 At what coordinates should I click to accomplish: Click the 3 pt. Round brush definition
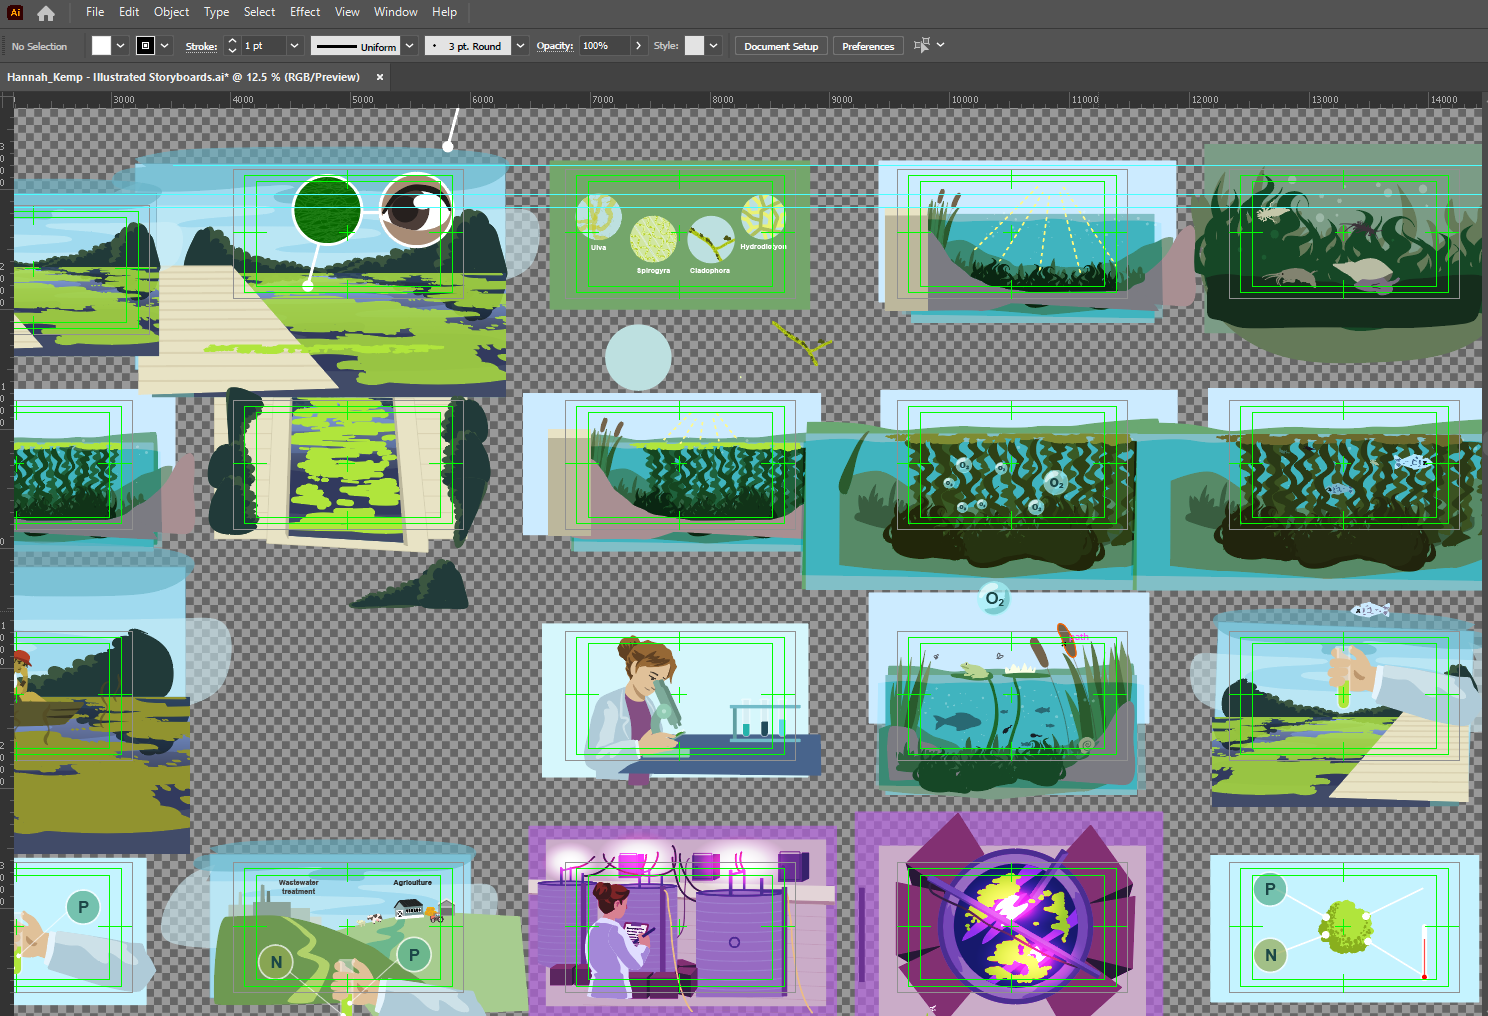point(468,46)
